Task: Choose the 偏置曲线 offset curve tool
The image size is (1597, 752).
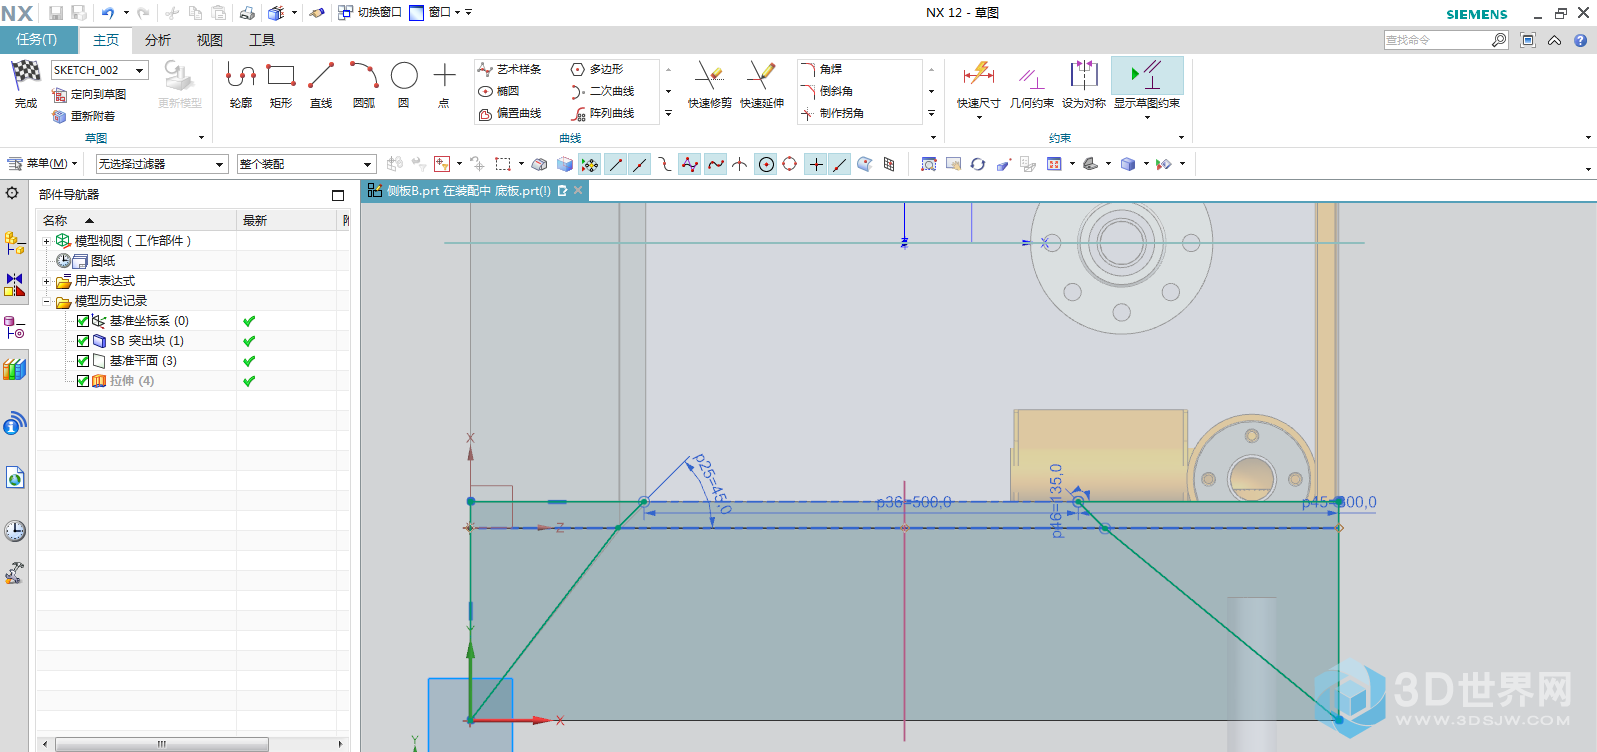Action: (510, 113)
